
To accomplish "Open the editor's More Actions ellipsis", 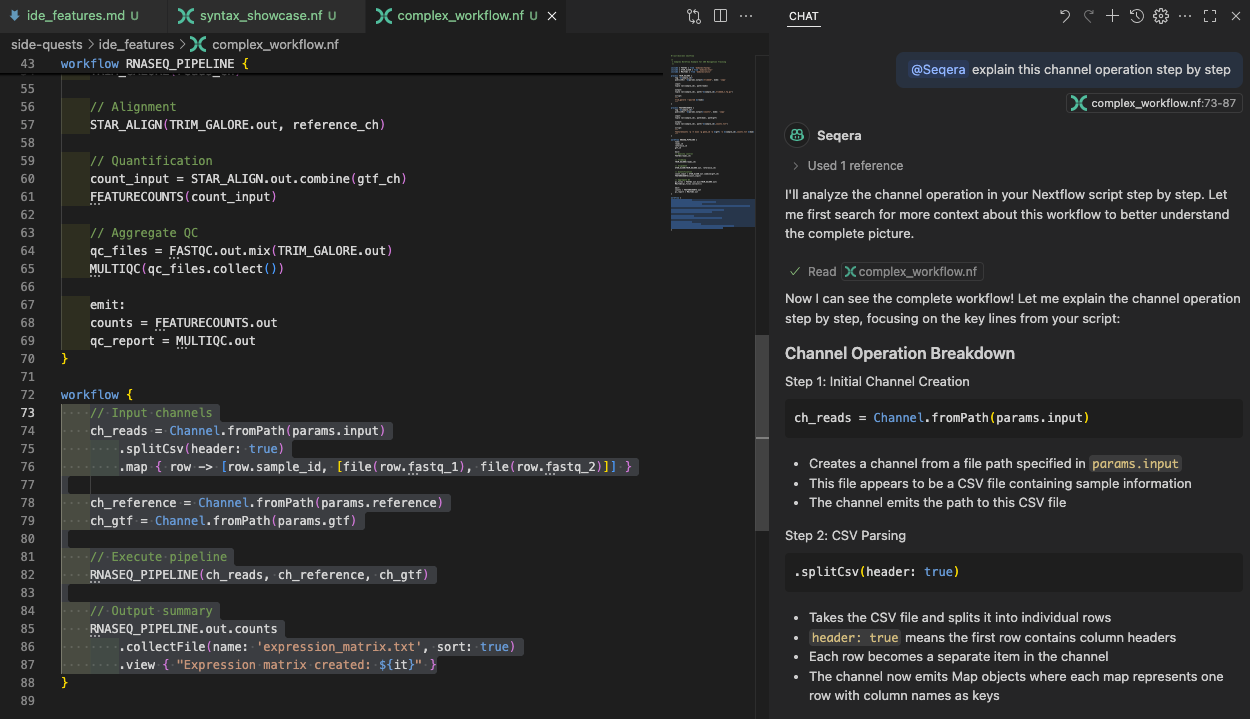I will [x=746, y=16].
